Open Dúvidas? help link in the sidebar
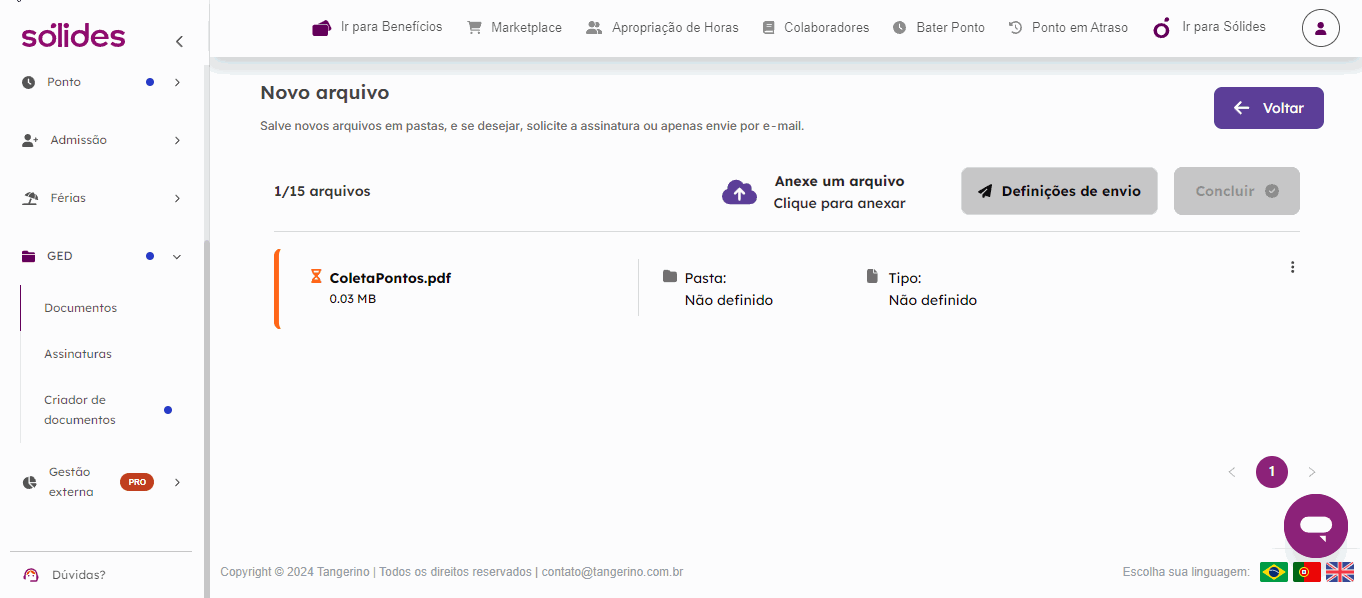Screen dimensions: 1362x598 [78, 575]
